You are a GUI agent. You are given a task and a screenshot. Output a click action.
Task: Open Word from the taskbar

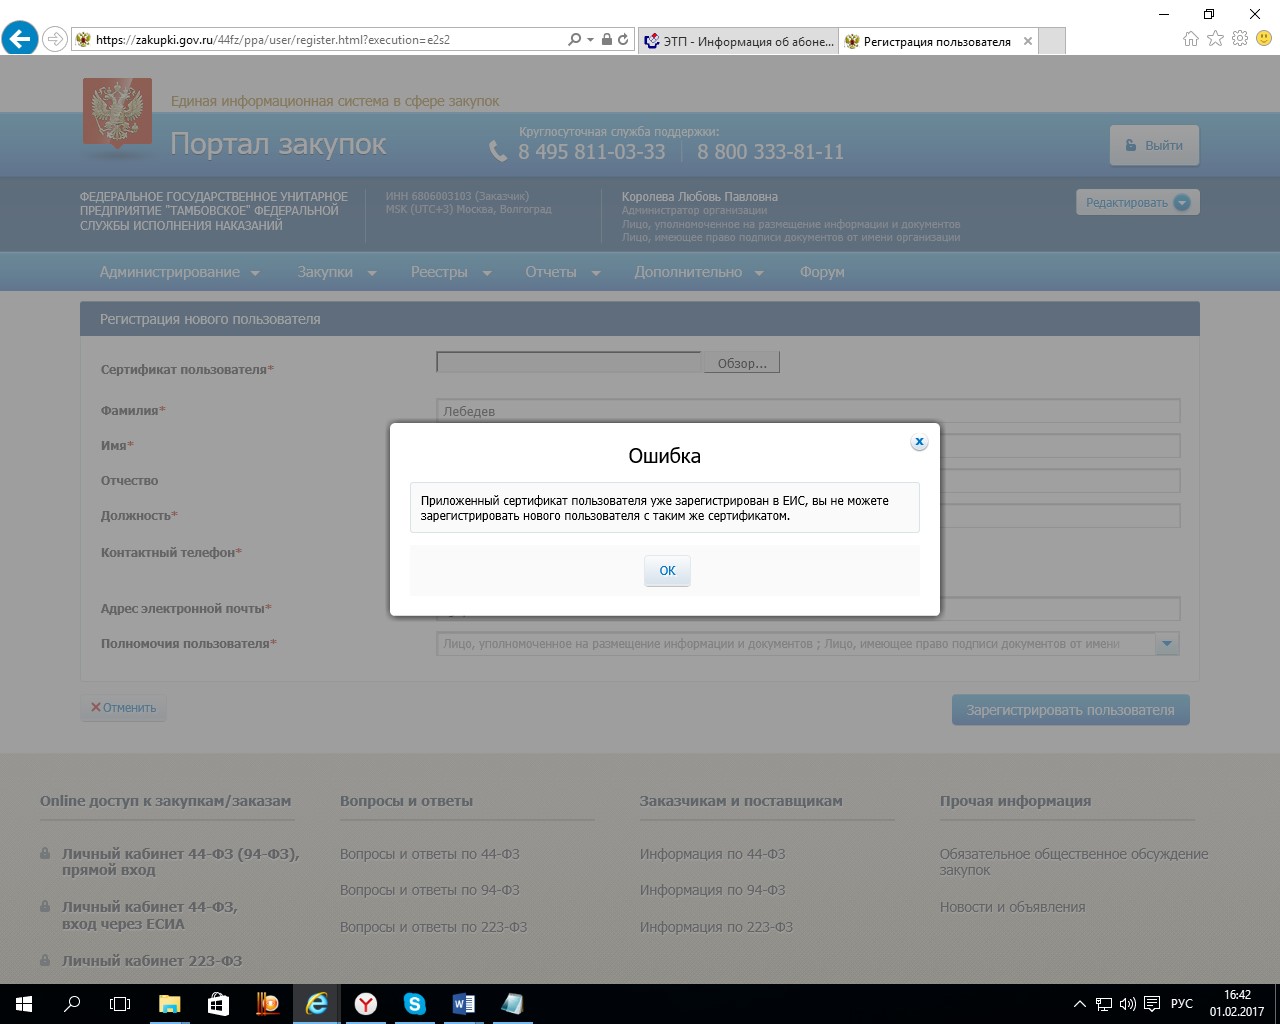[464, 1004]
